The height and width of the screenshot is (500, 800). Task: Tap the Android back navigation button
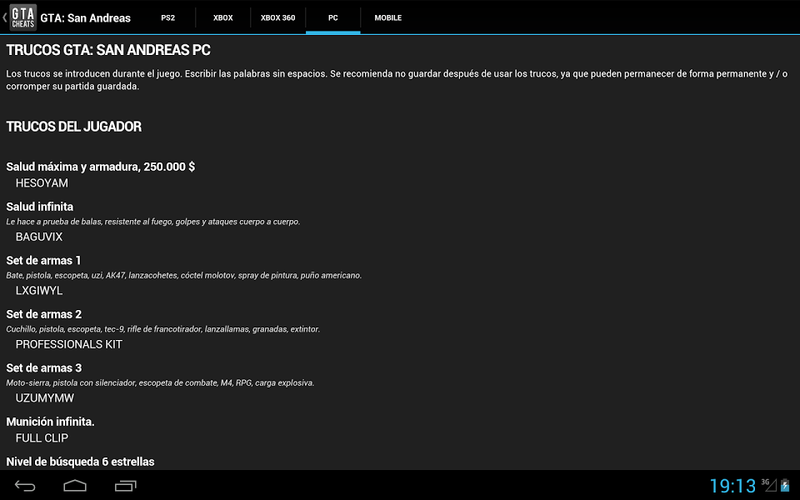[x=24, y=486]
